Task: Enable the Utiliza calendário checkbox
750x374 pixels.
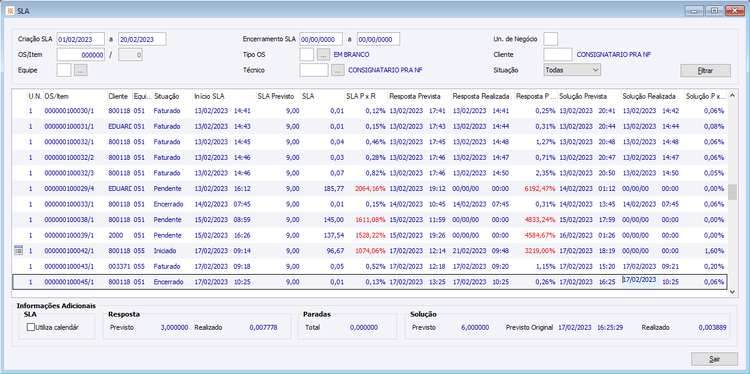Action: pyautogui.click(x=32, y=328)
